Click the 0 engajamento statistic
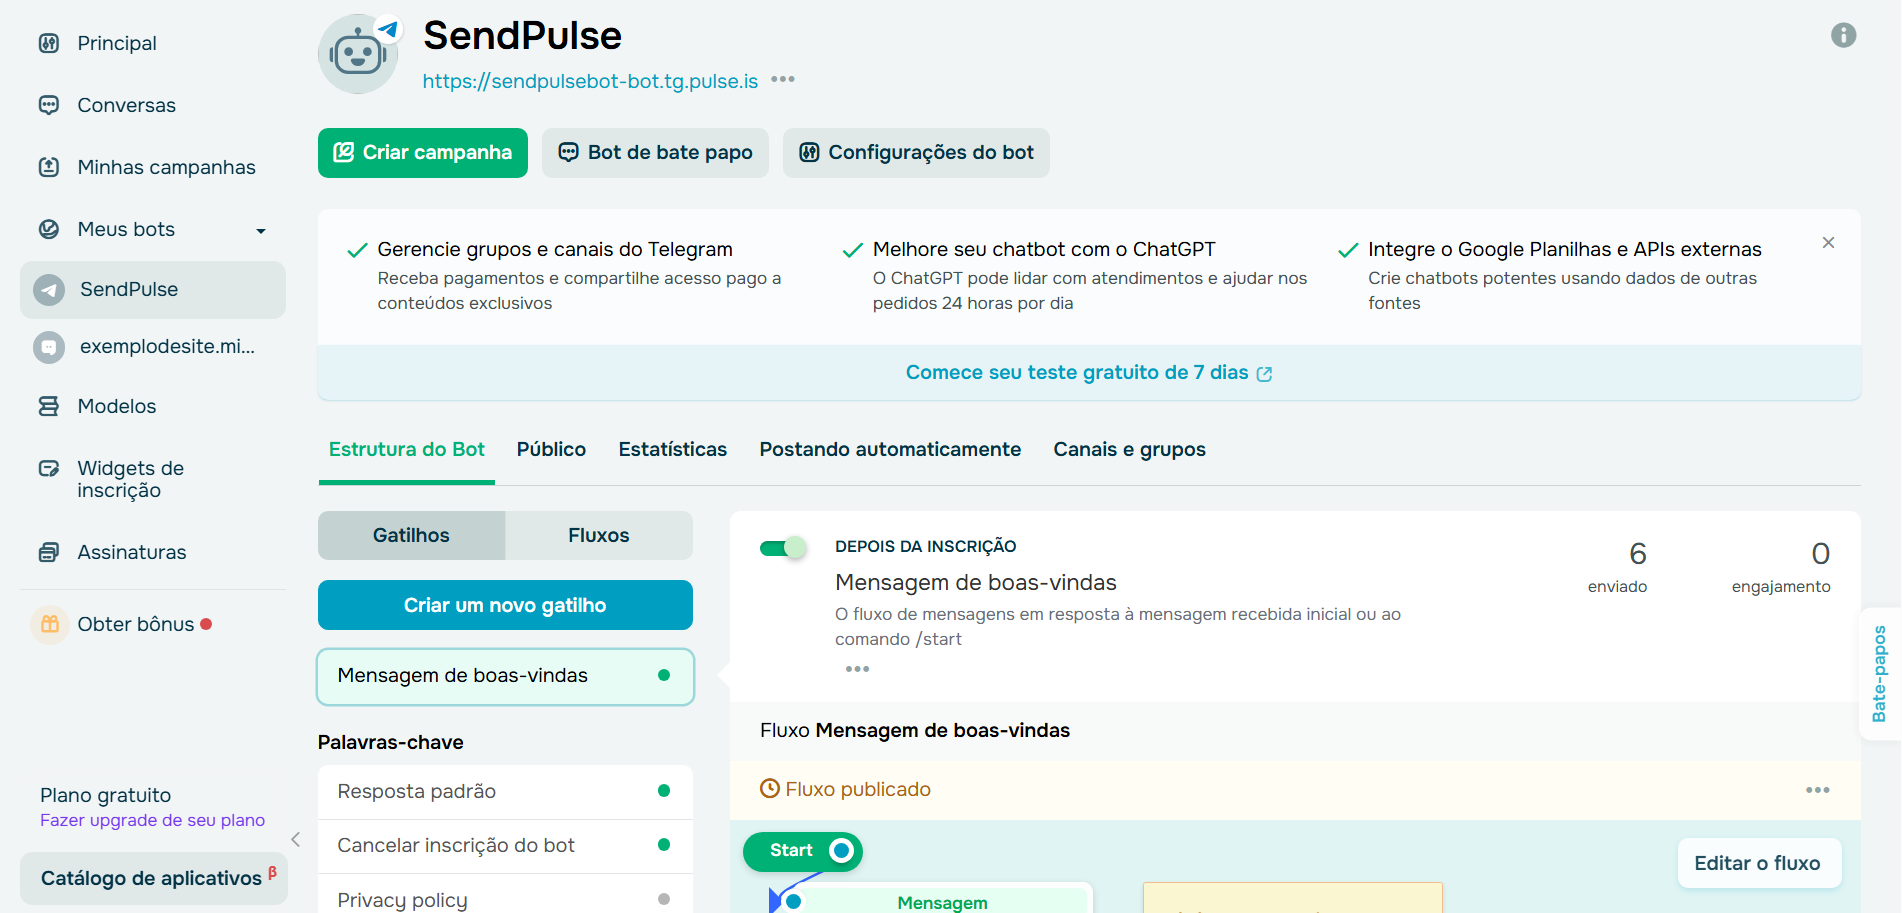The height and width of the screenshot is (913, 1902). (1781, 567)
